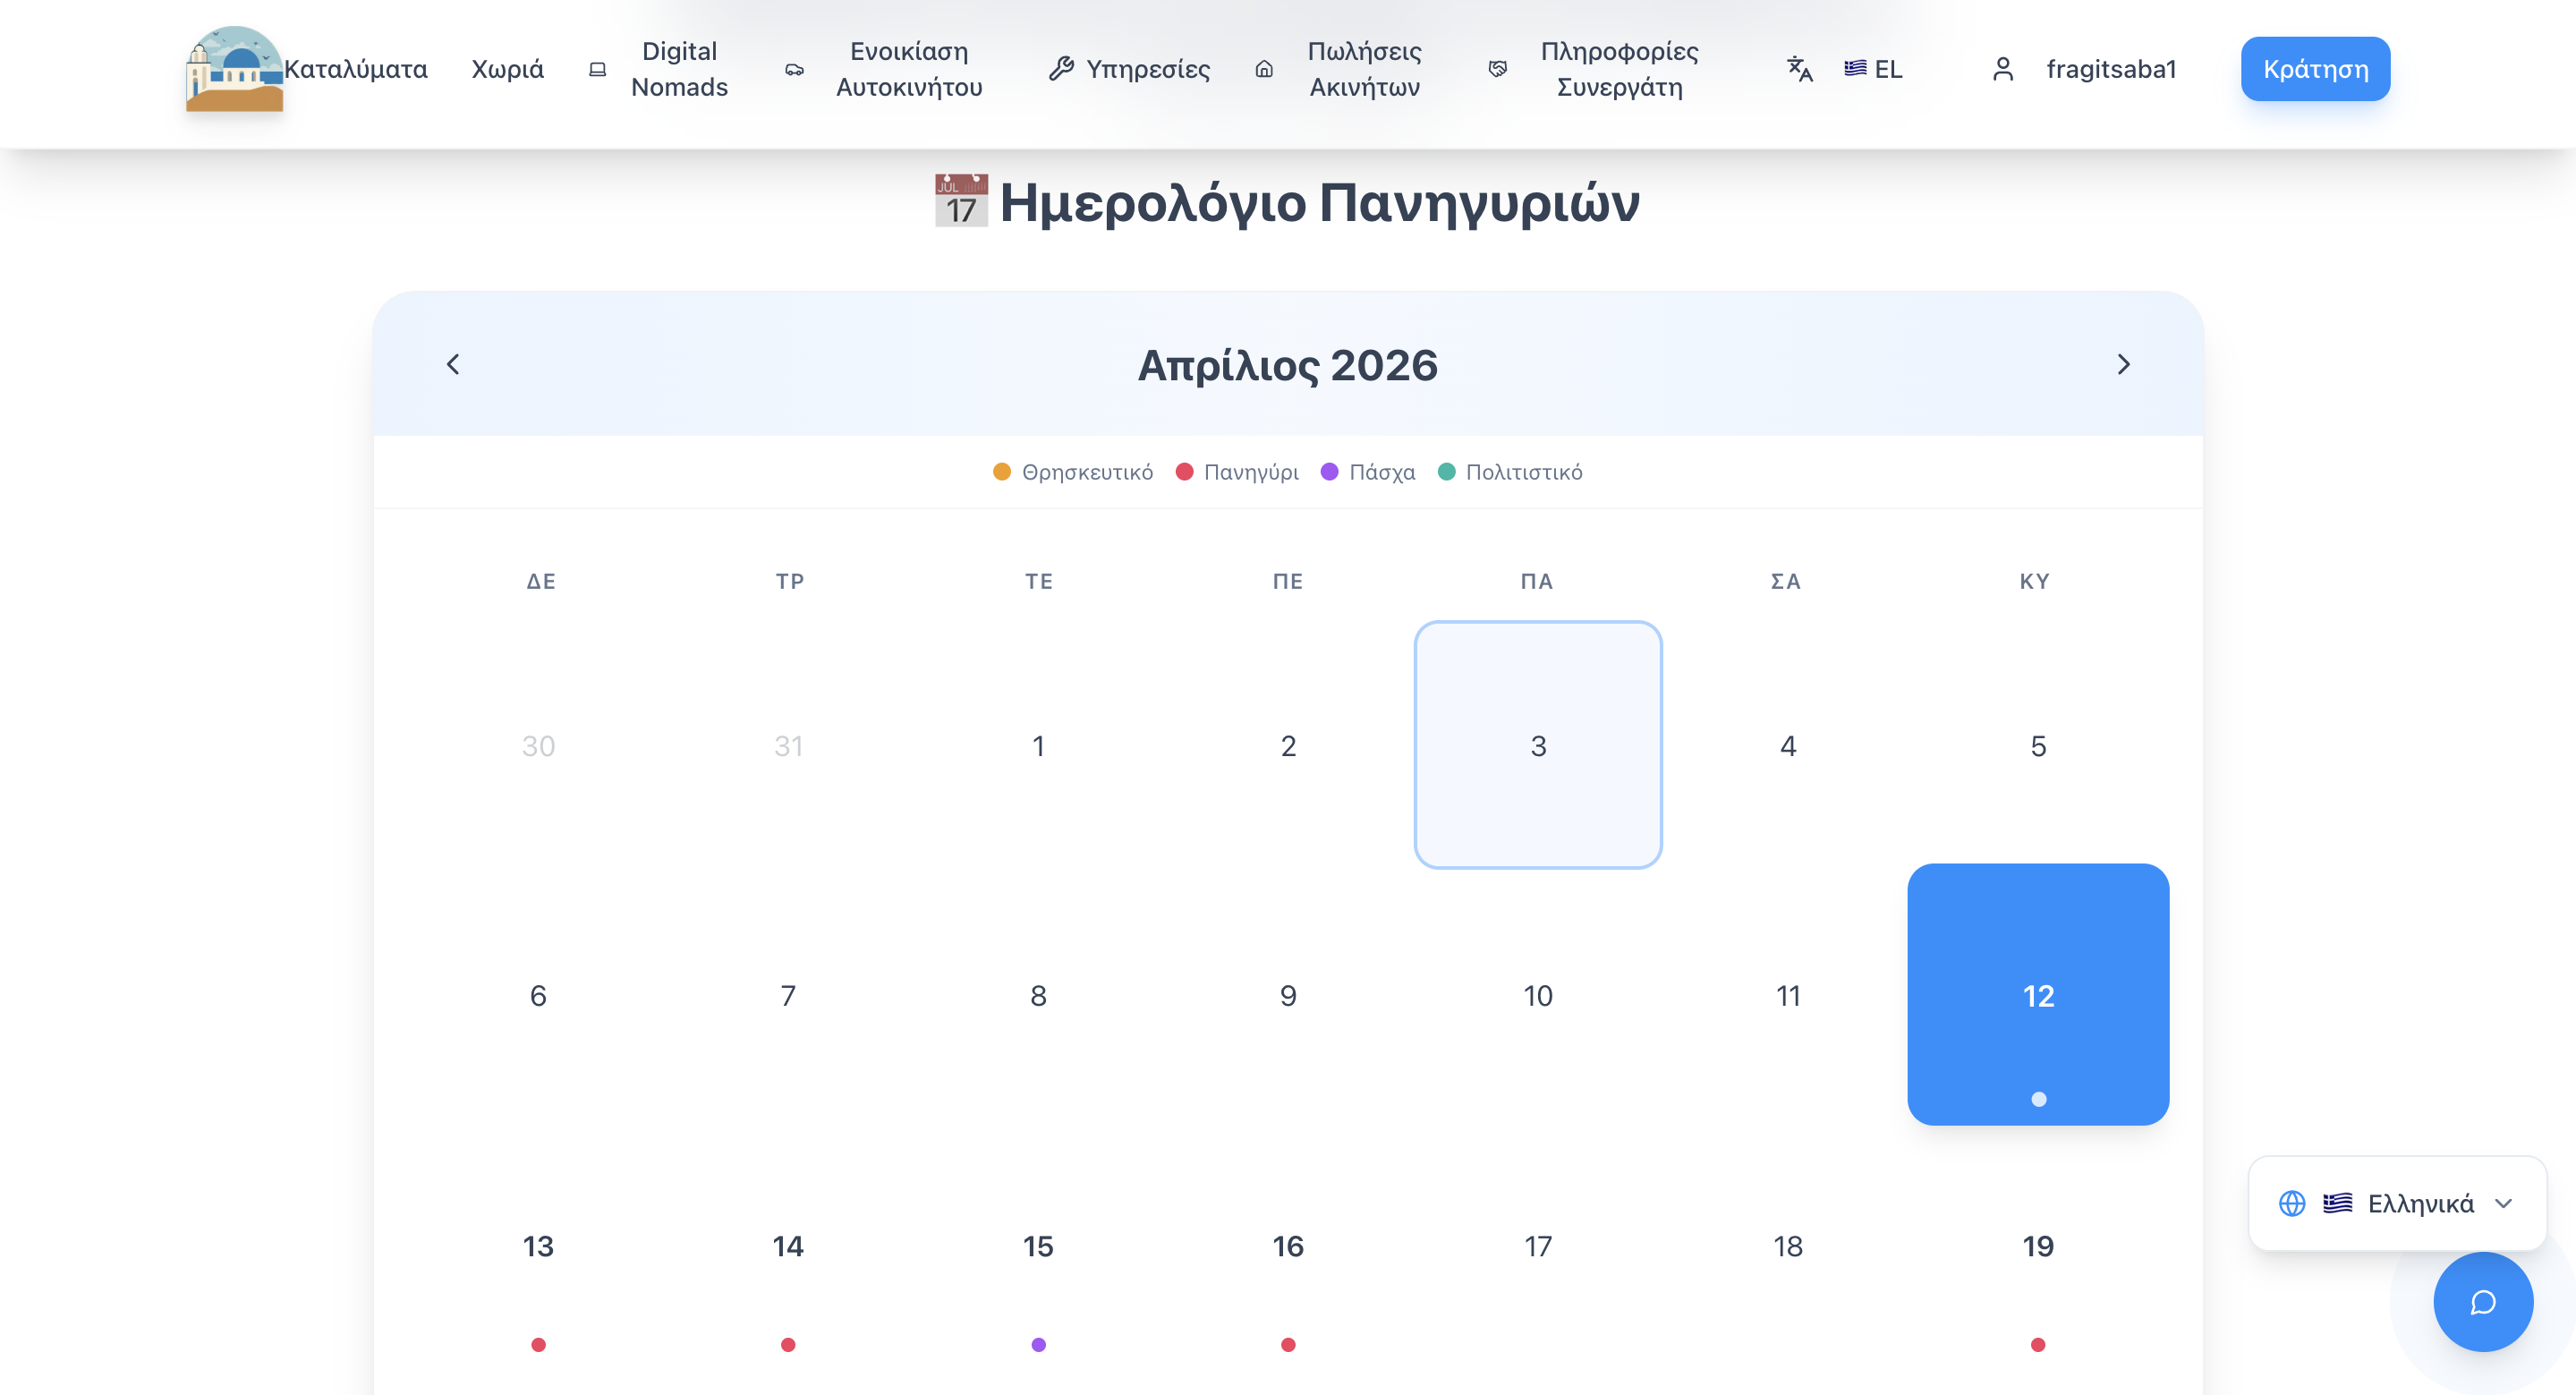
Task: Open the Καταλύματα menu item
Action: coord(356,68)
